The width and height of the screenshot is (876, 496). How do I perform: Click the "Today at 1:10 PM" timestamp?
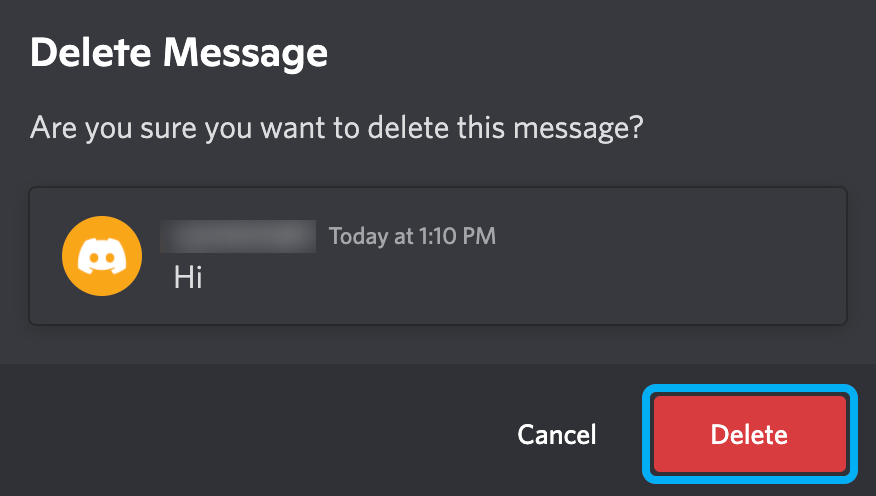(x=412, y=237)
